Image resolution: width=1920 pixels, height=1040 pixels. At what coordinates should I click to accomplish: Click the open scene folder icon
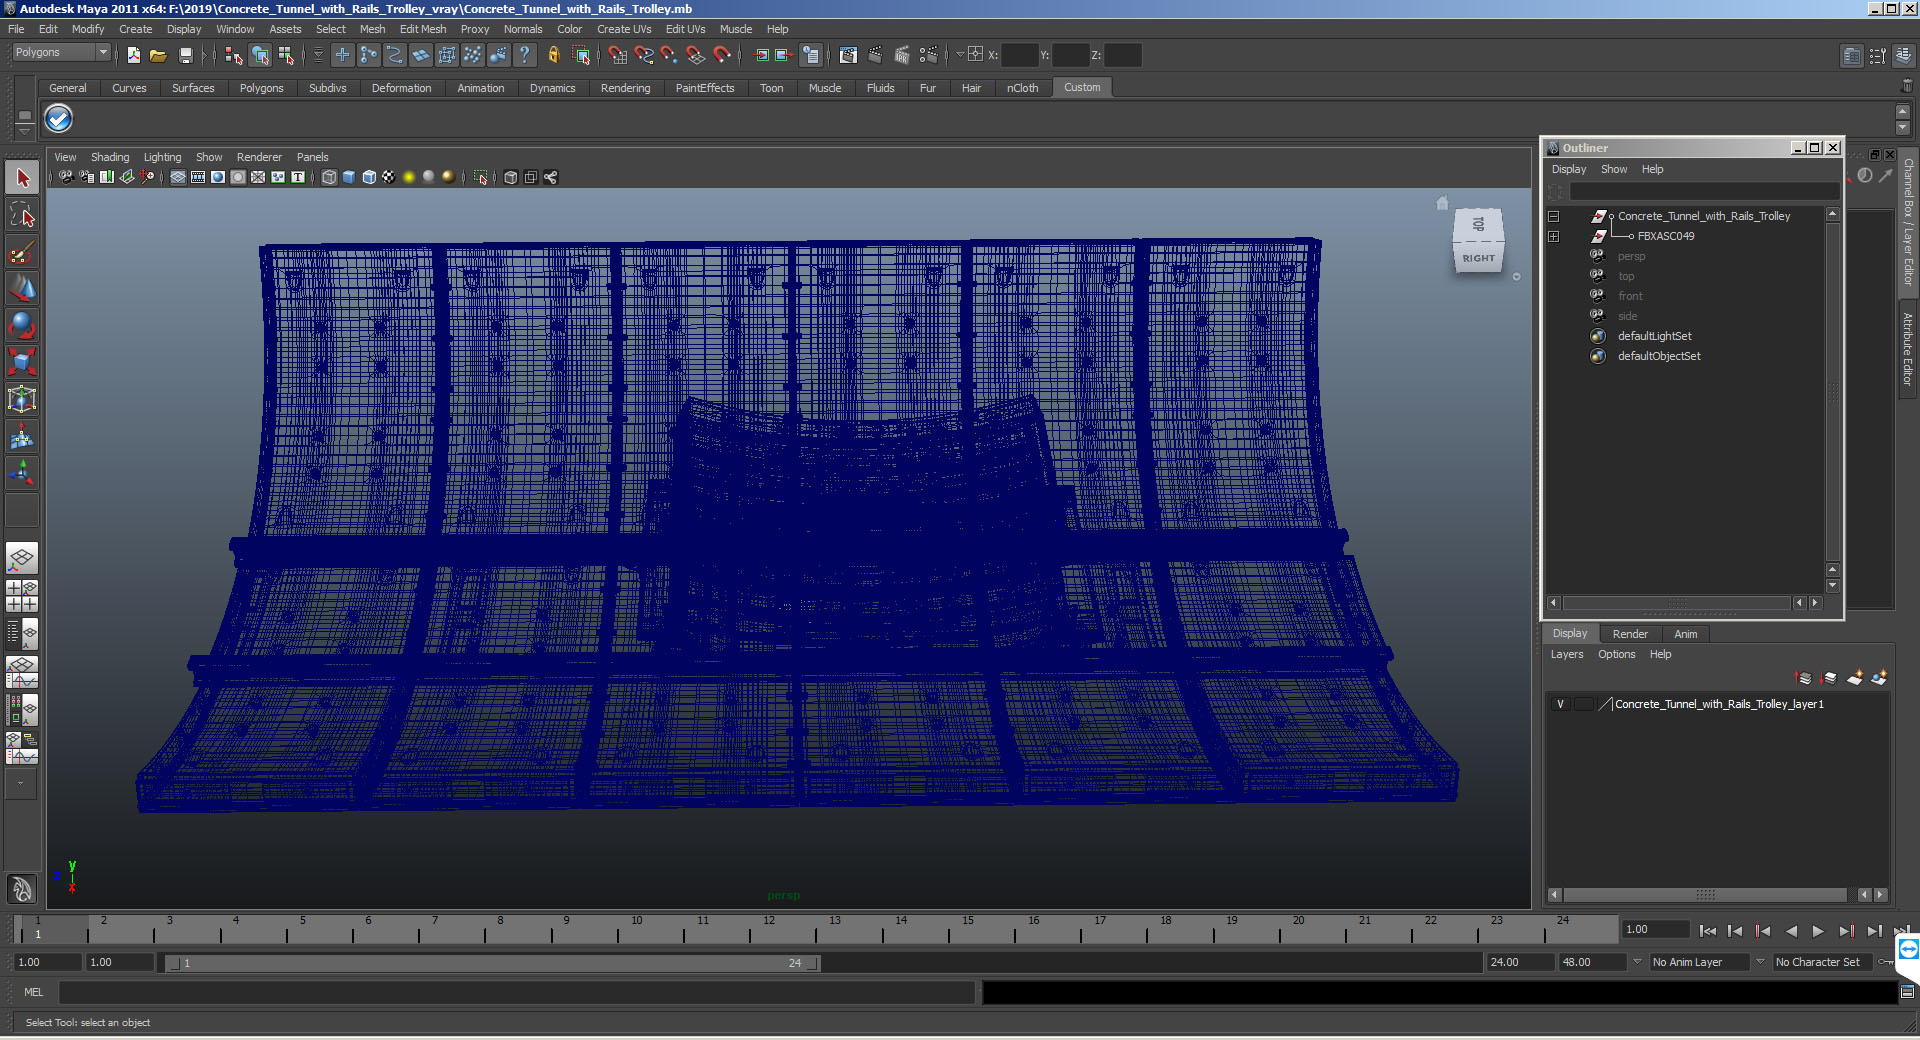[158, 55]
